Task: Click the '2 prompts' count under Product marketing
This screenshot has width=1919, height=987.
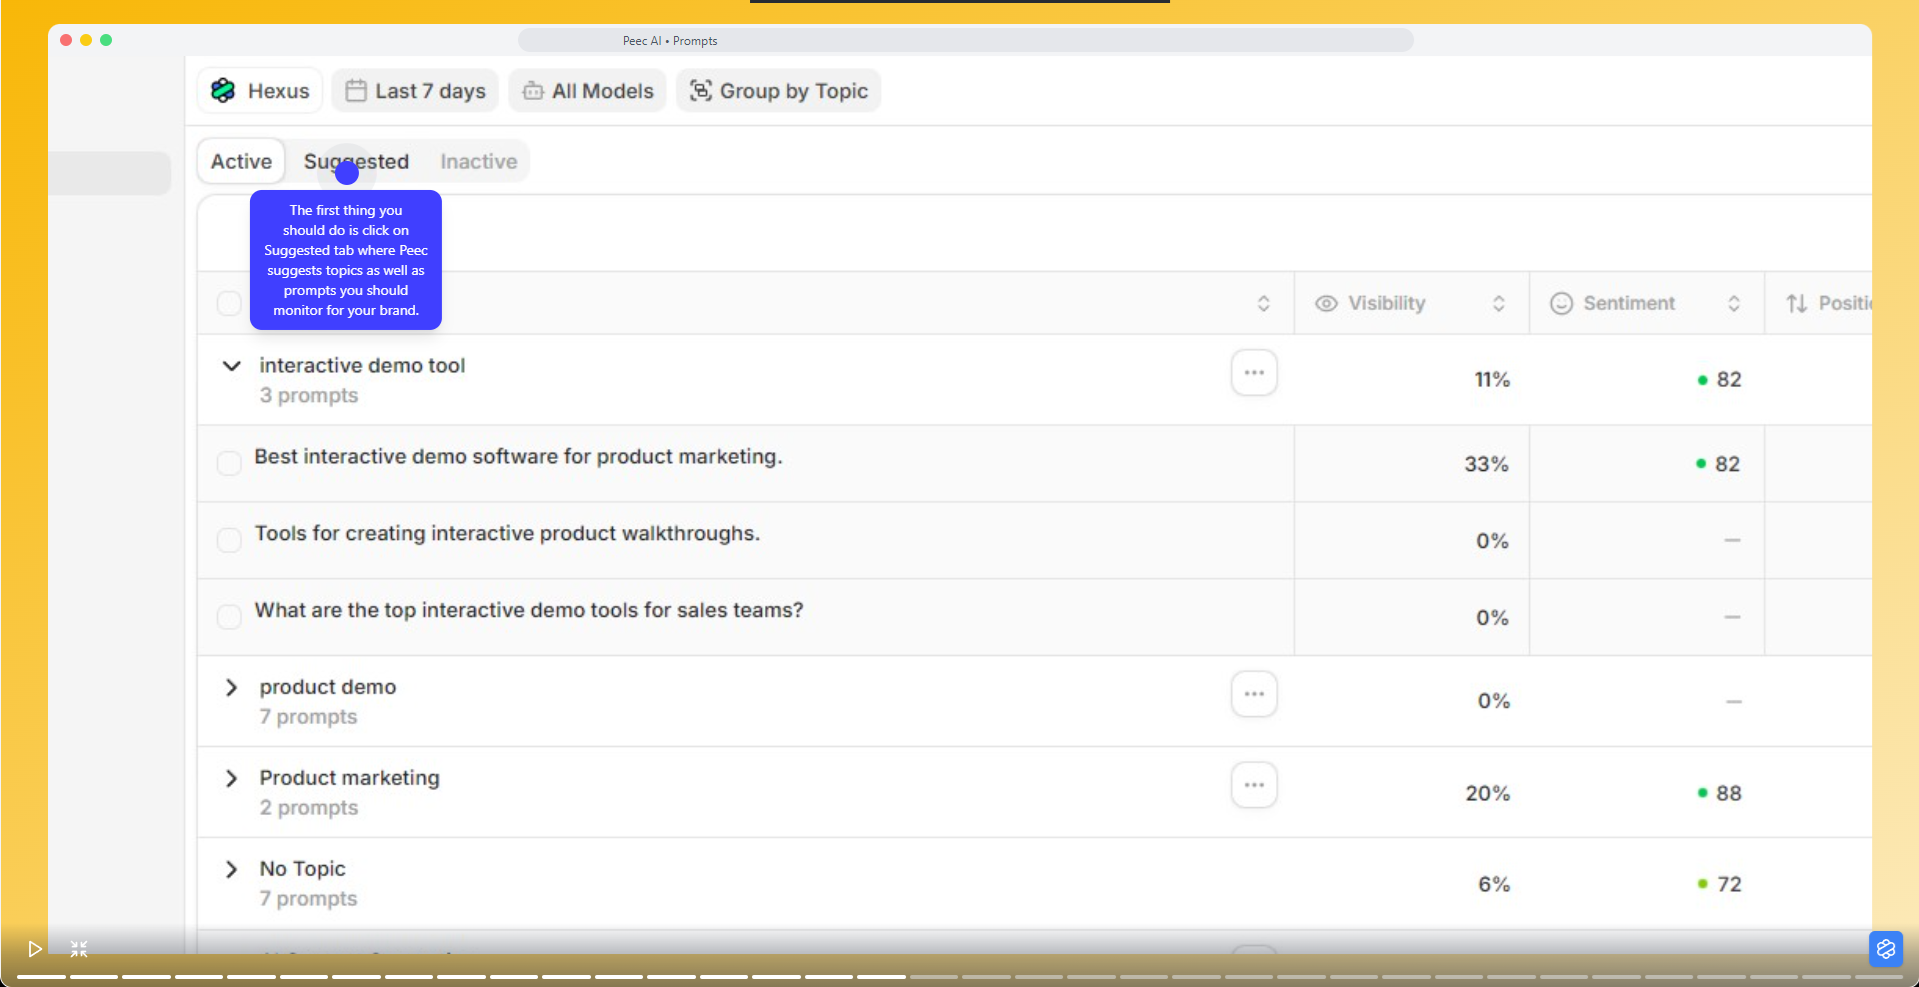Action: click(309, 808)
